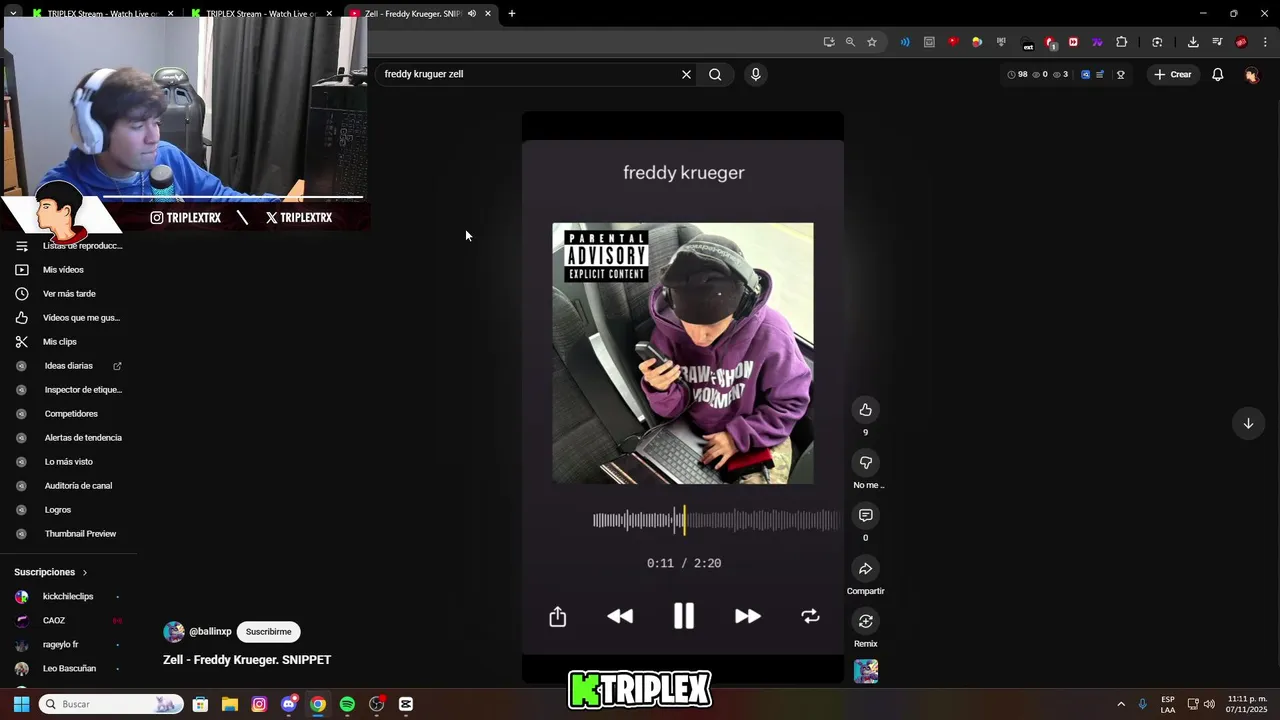Screen dimensions: 1280x720
Task: Click the install app icon in address bar
Action: coord(829,42)
